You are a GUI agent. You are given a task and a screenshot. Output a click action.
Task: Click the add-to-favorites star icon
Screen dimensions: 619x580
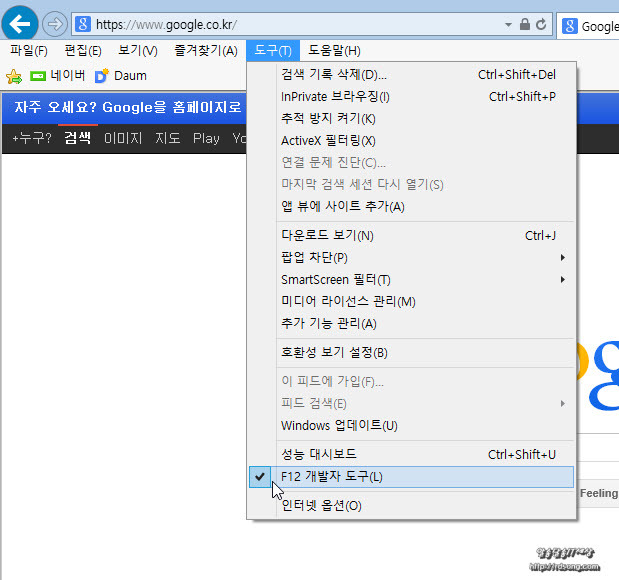click(14, 76)
